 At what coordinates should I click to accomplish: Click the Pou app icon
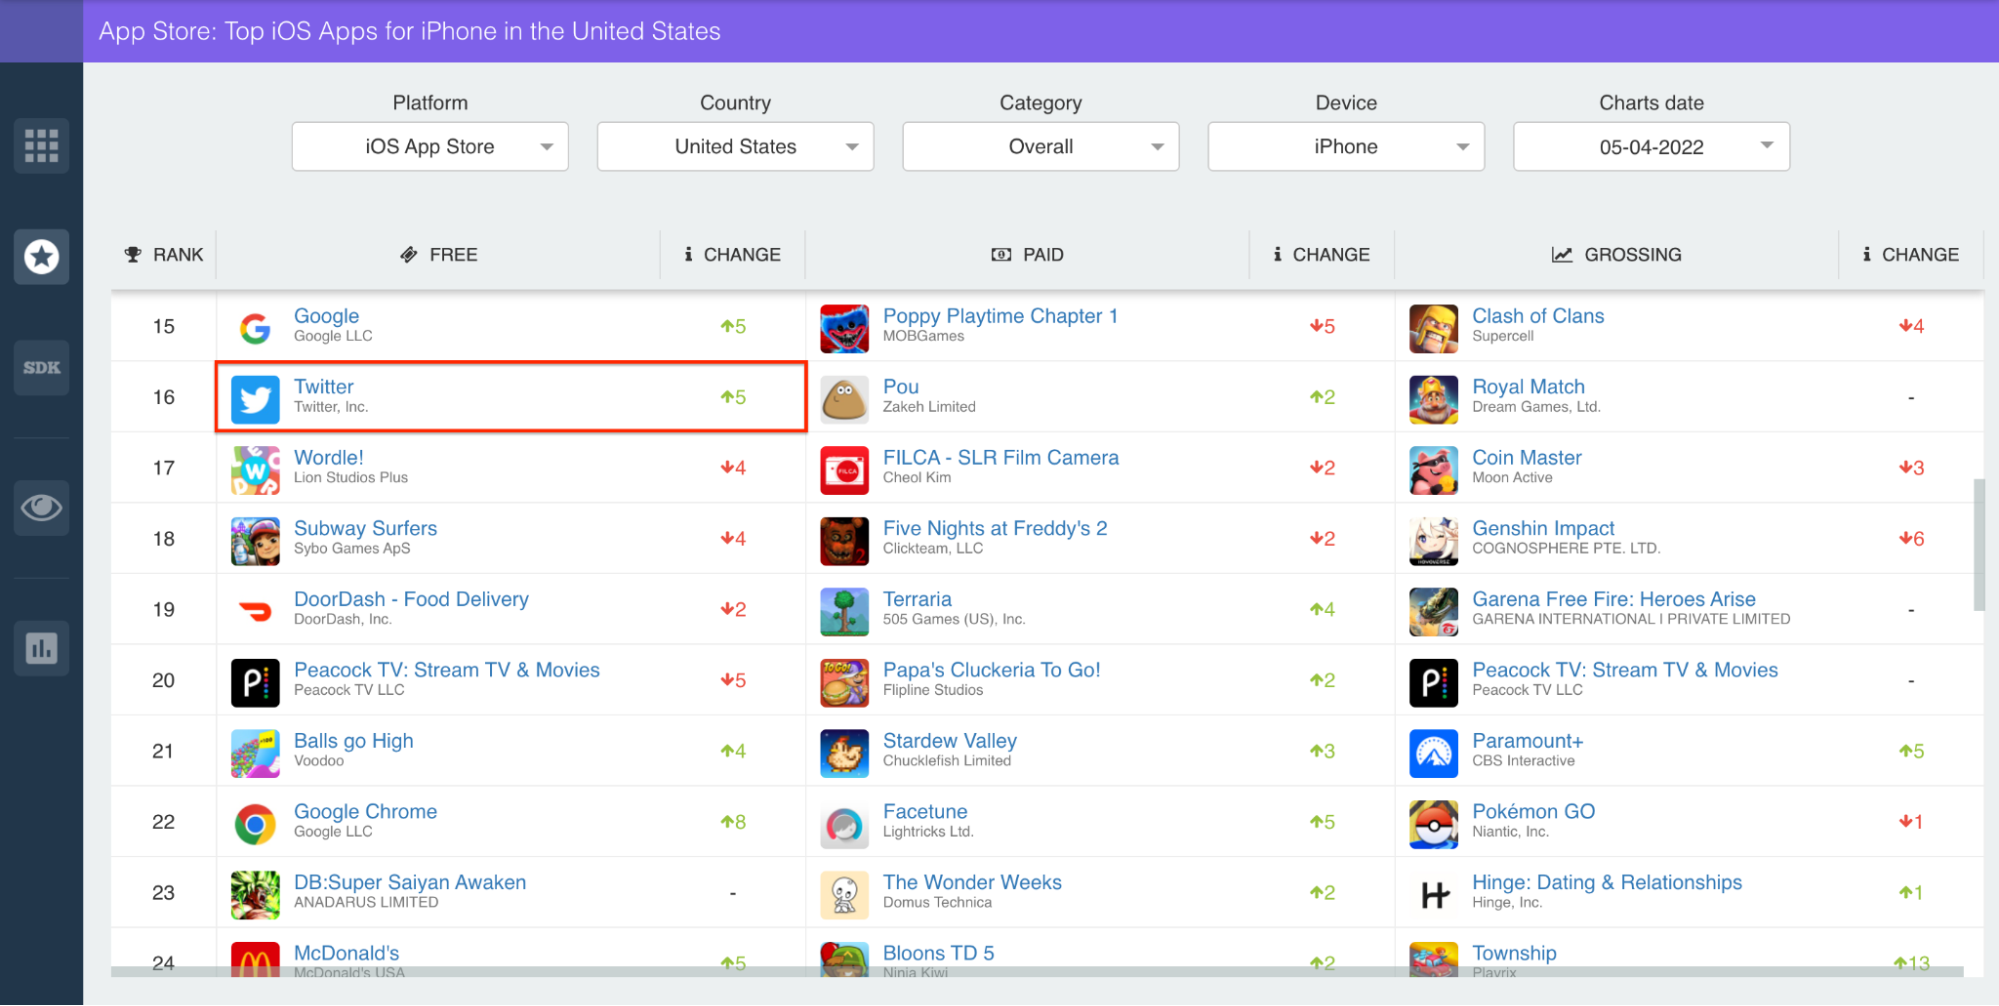click(x=844, y=398)
